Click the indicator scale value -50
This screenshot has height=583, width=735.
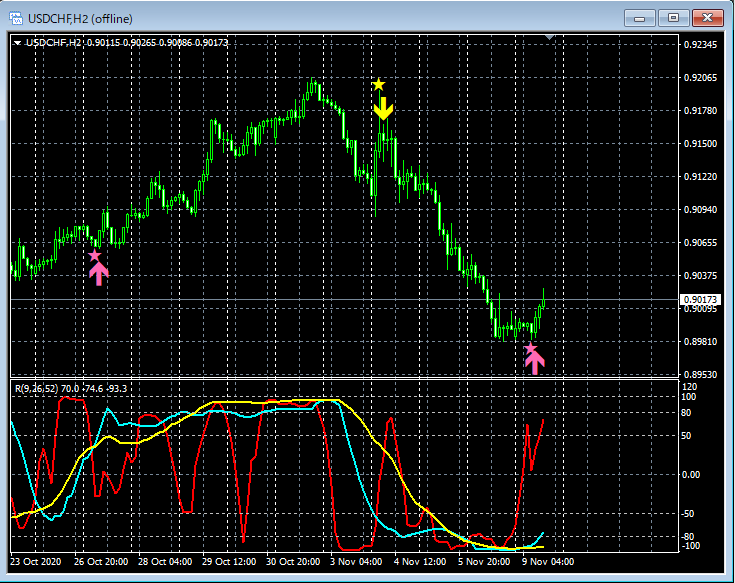(x=687, y=514)
